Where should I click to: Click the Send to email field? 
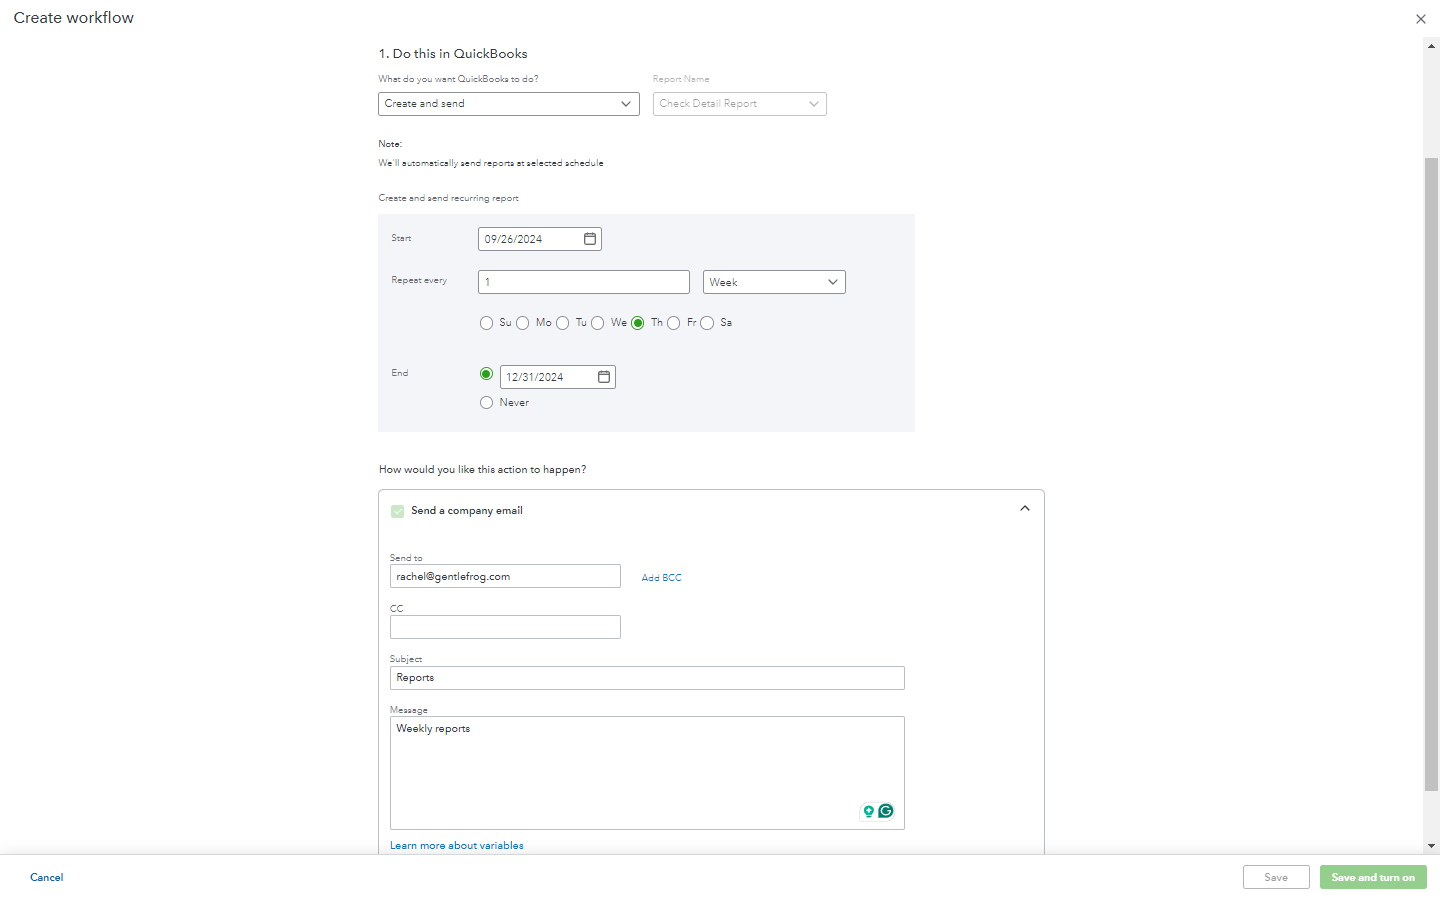click(505, 576)
